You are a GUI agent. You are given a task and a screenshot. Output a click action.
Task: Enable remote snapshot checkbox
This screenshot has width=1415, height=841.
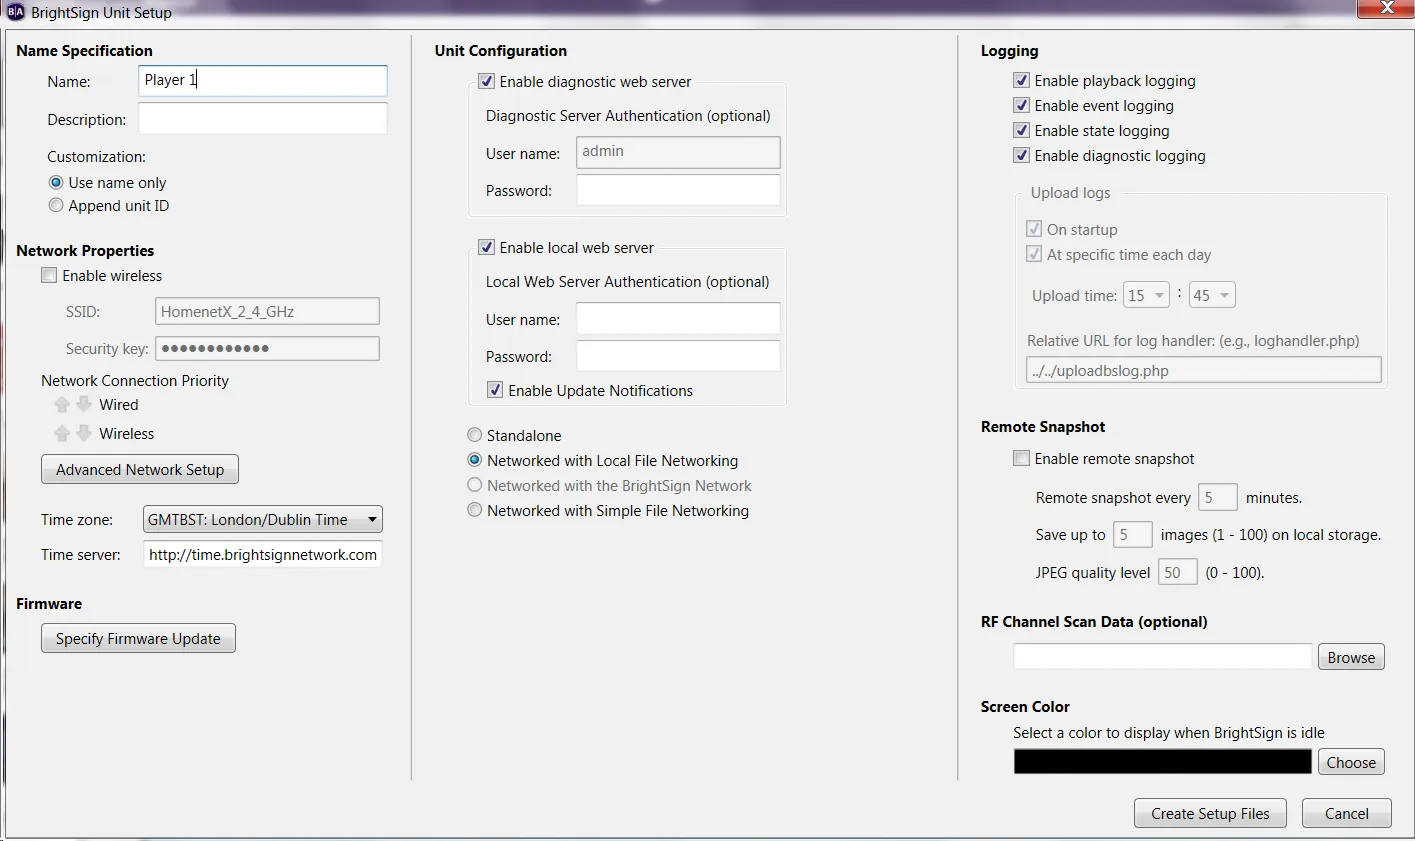coord(1022,459)
